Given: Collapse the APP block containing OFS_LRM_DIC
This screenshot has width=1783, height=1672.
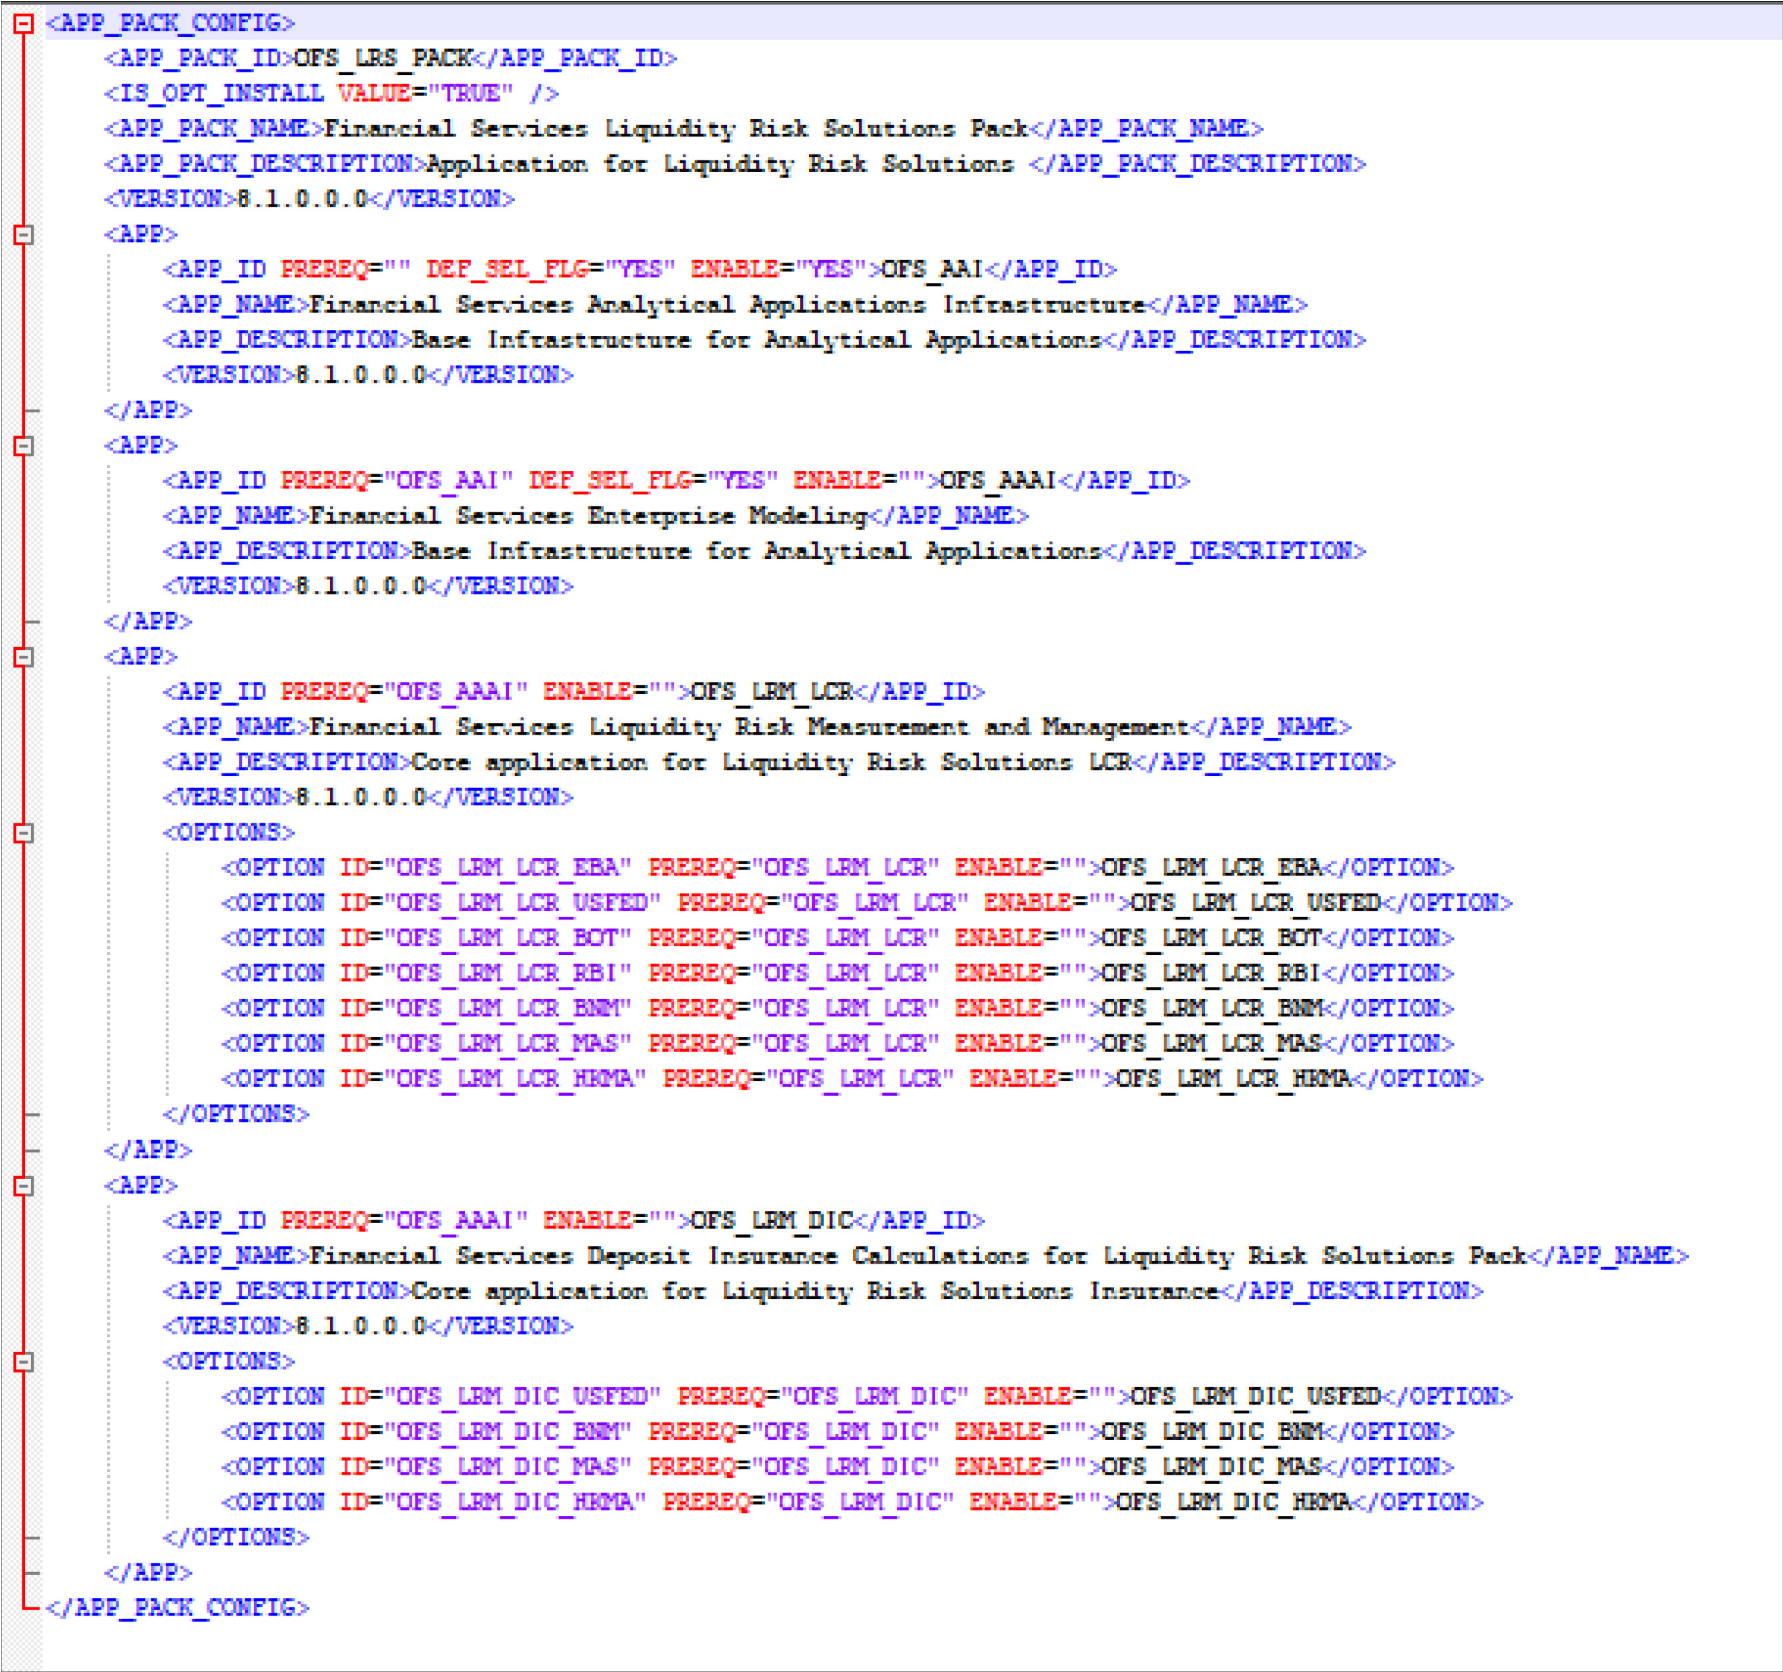Looking at the screenshot, I should point(24,1186).
